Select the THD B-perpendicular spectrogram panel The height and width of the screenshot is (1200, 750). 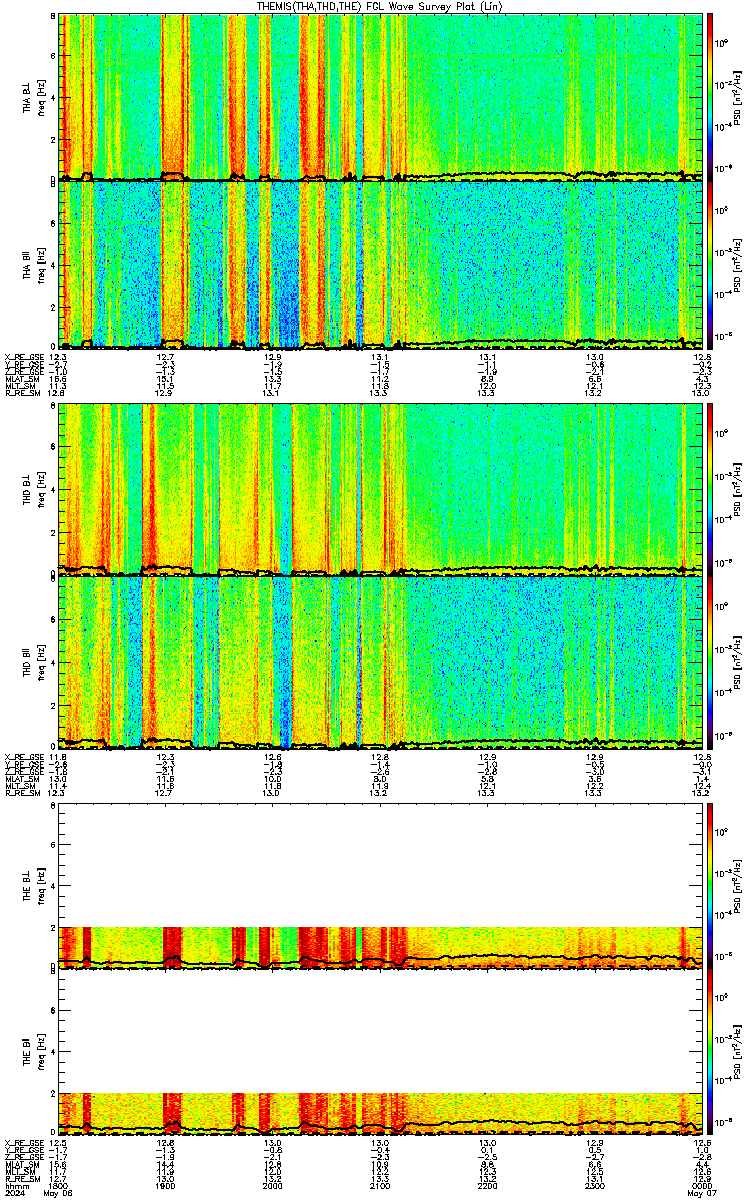382,490
